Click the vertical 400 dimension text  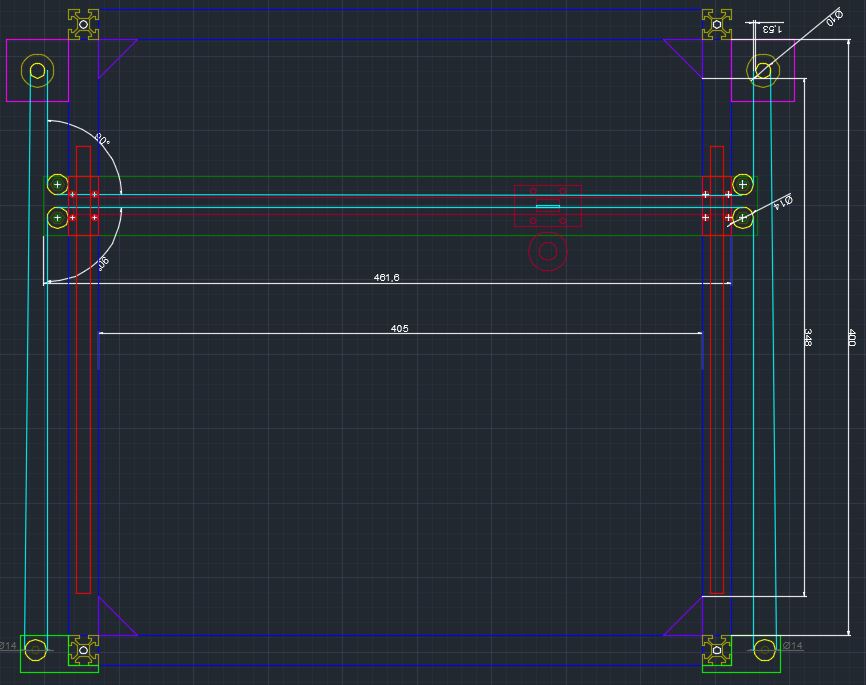click(851, 338)
